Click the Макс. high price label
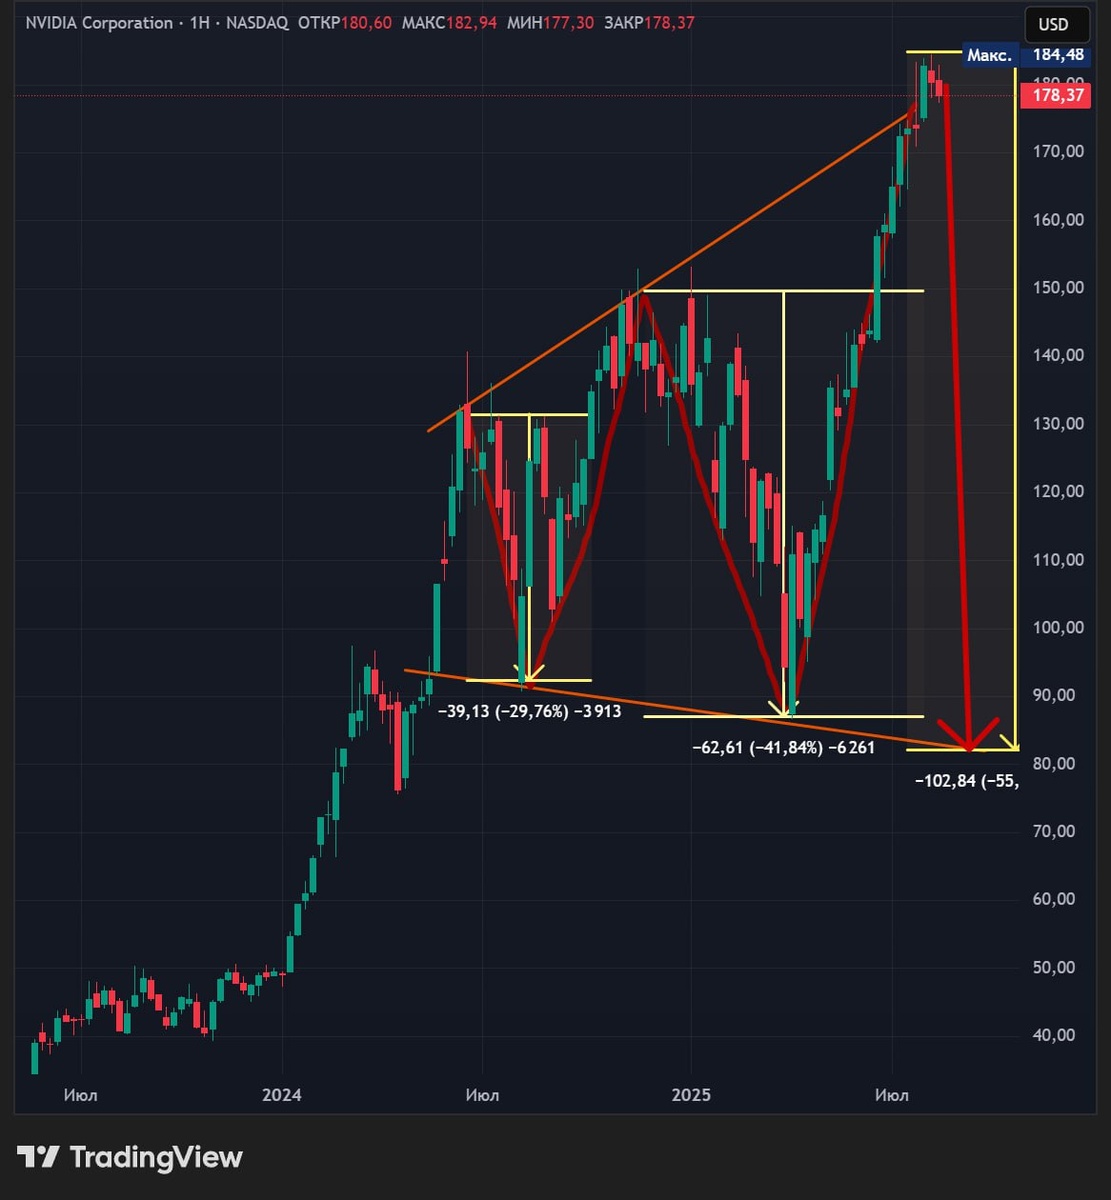The height and width of the screenshot is (1200, 1111). pos(990,56)
